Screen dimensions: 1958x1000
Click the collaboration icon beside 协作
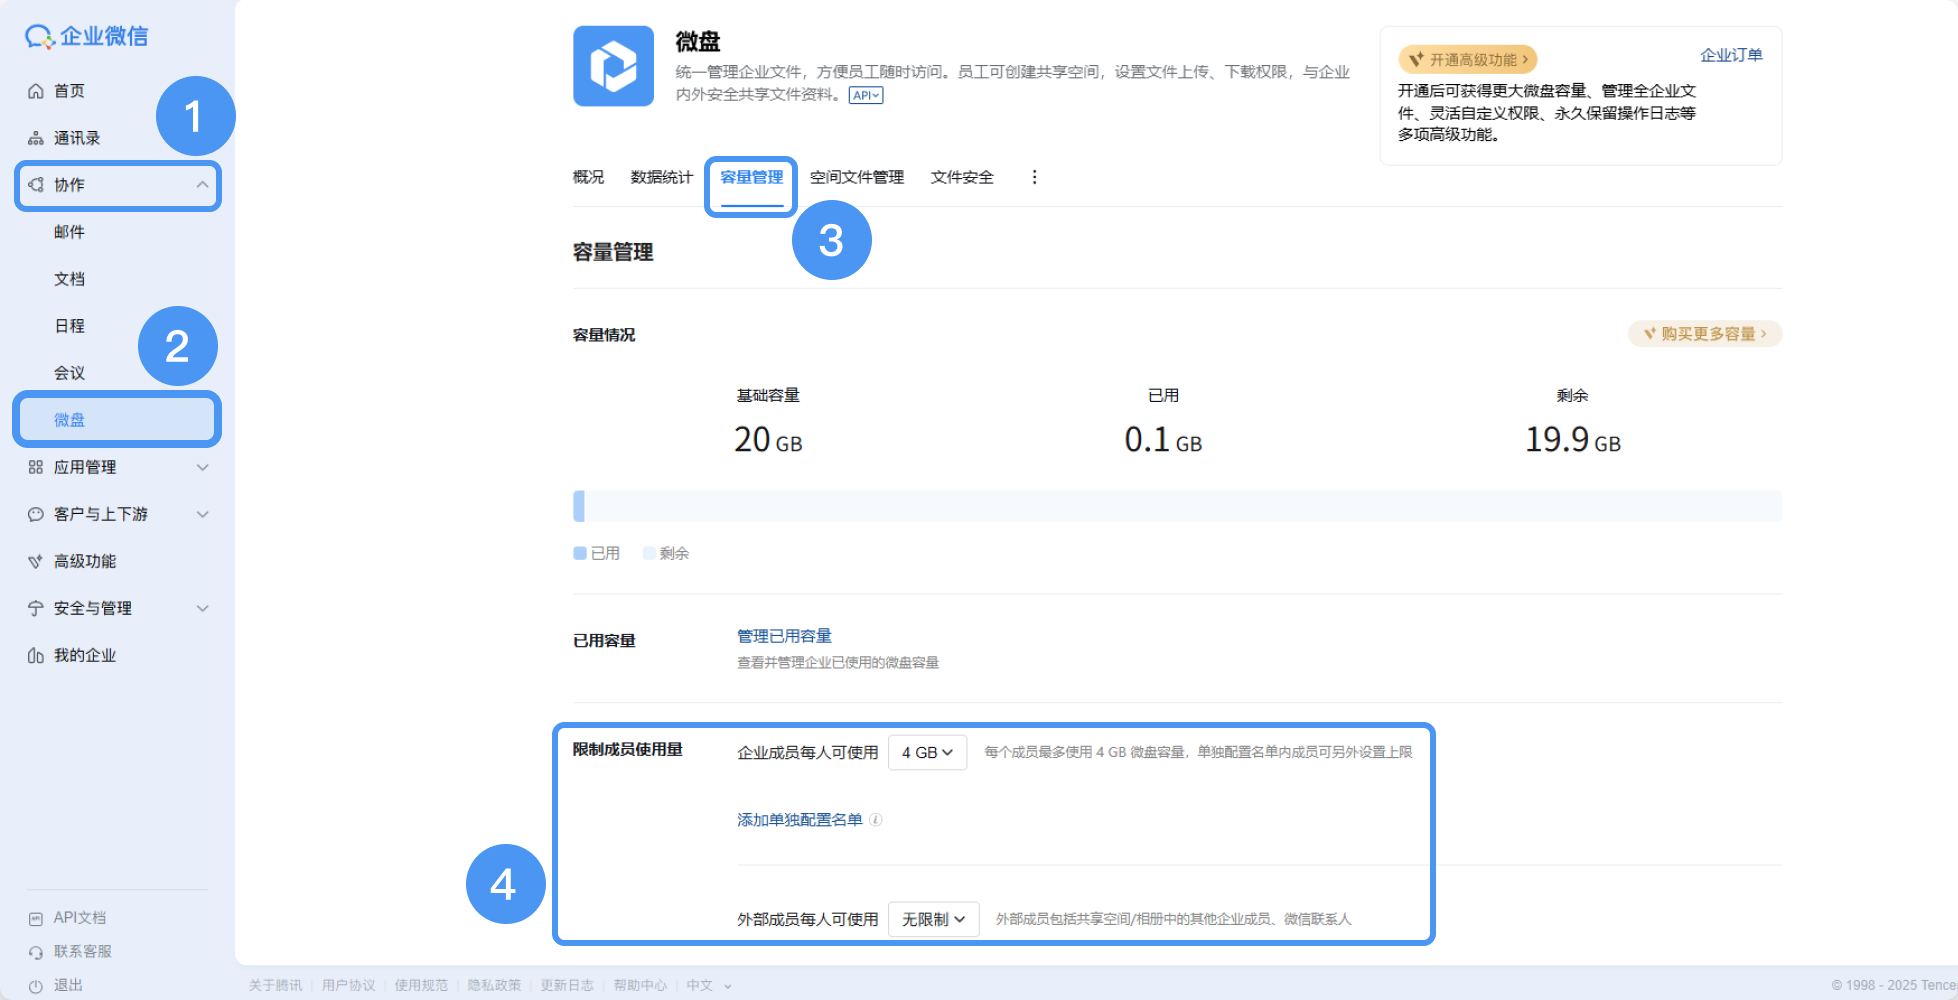[x=36, y=185]
